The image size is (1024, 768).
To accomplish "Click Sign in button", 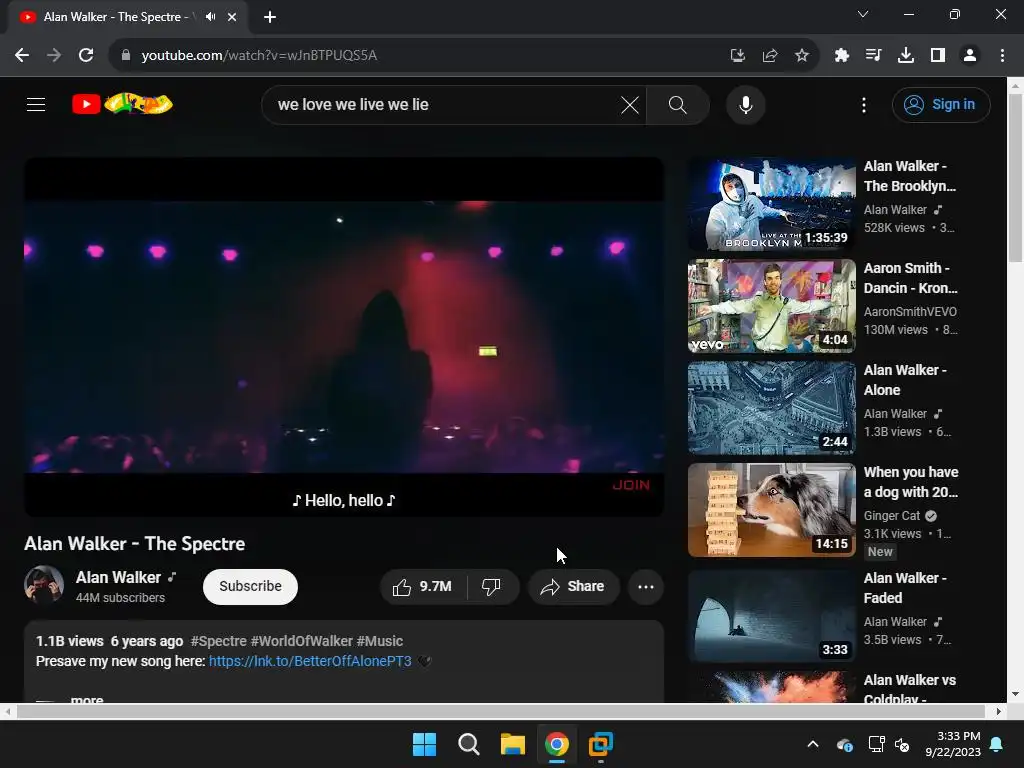I will pyautogui.click(x=941, y=104).
